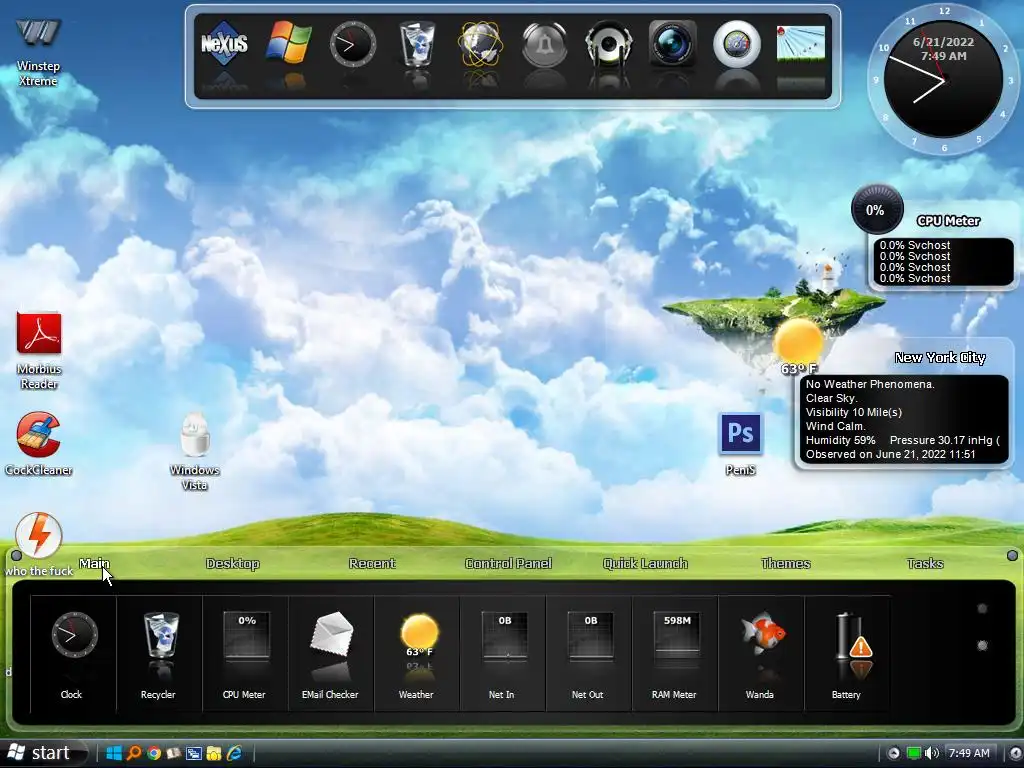Click the 0% CPU Meter dial widget
This screenshot has height=768, width=1024.
click(876, 210)
